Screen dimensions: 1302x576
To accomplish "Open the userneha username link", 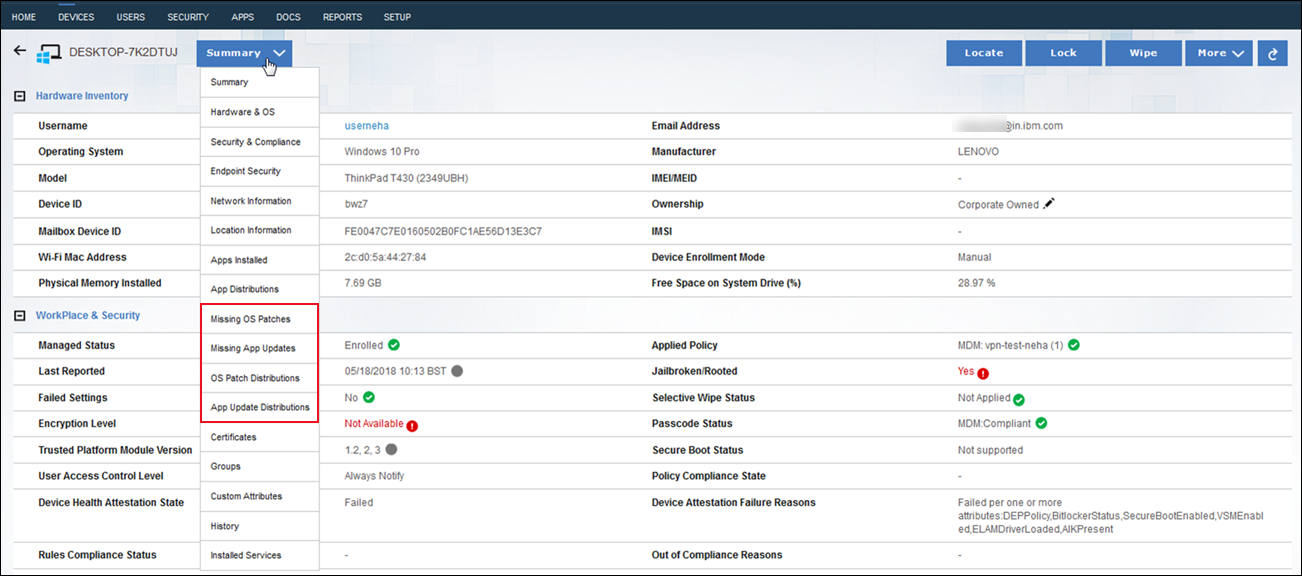I will pos(366,126).
